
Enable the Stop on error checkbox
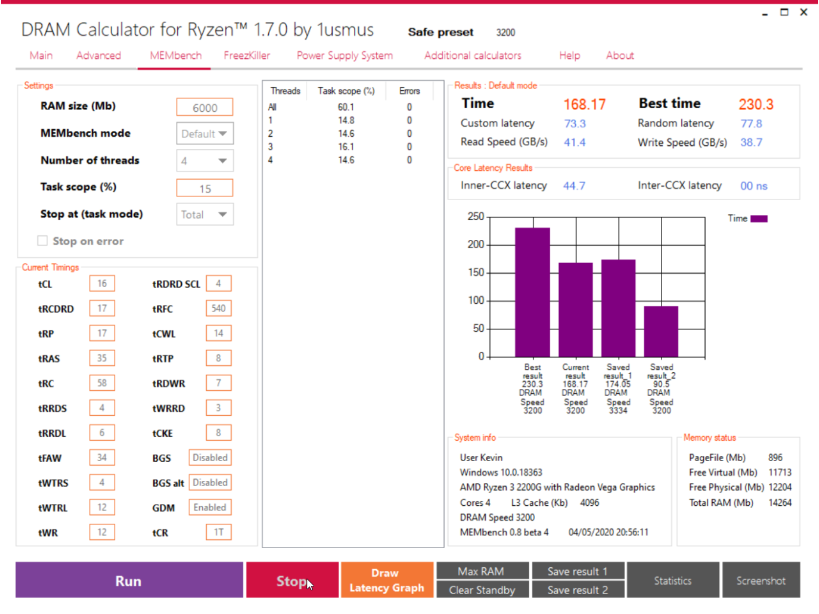(x=42, y=241)
